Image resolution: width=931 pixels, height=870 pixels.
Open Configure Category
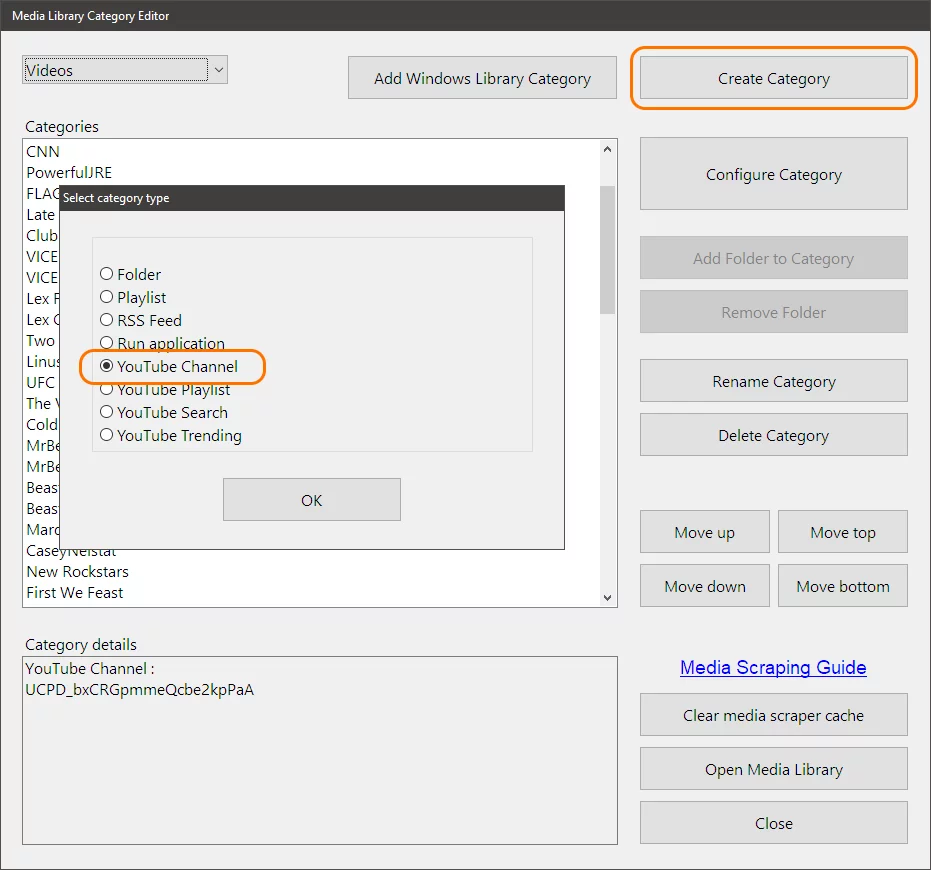(774, 174)
